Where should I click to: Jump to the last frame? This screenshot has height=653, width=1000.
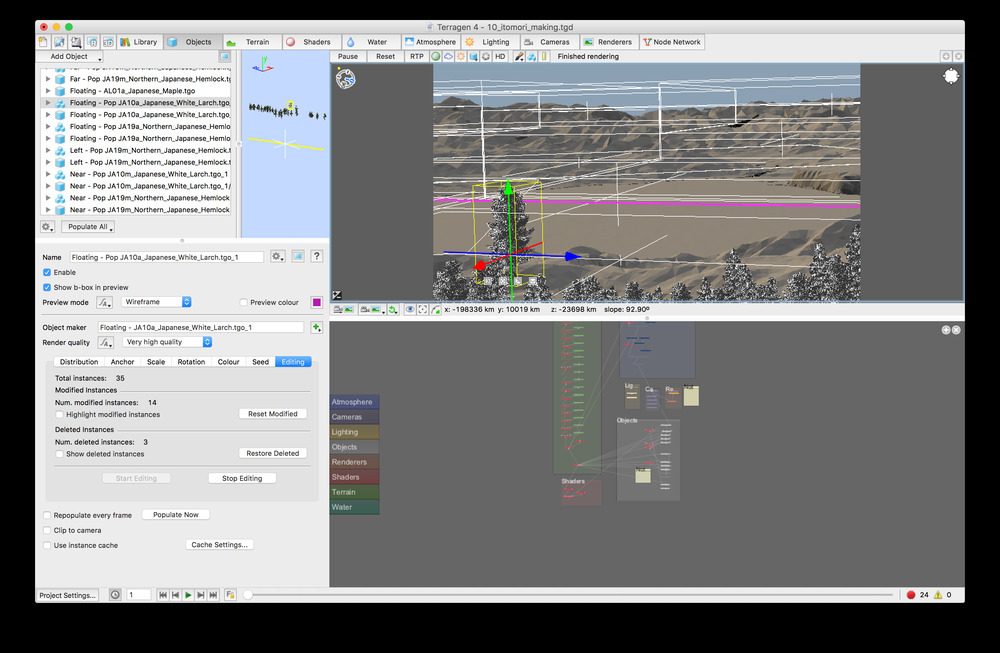pyautogui.click(x=214, y=595)
